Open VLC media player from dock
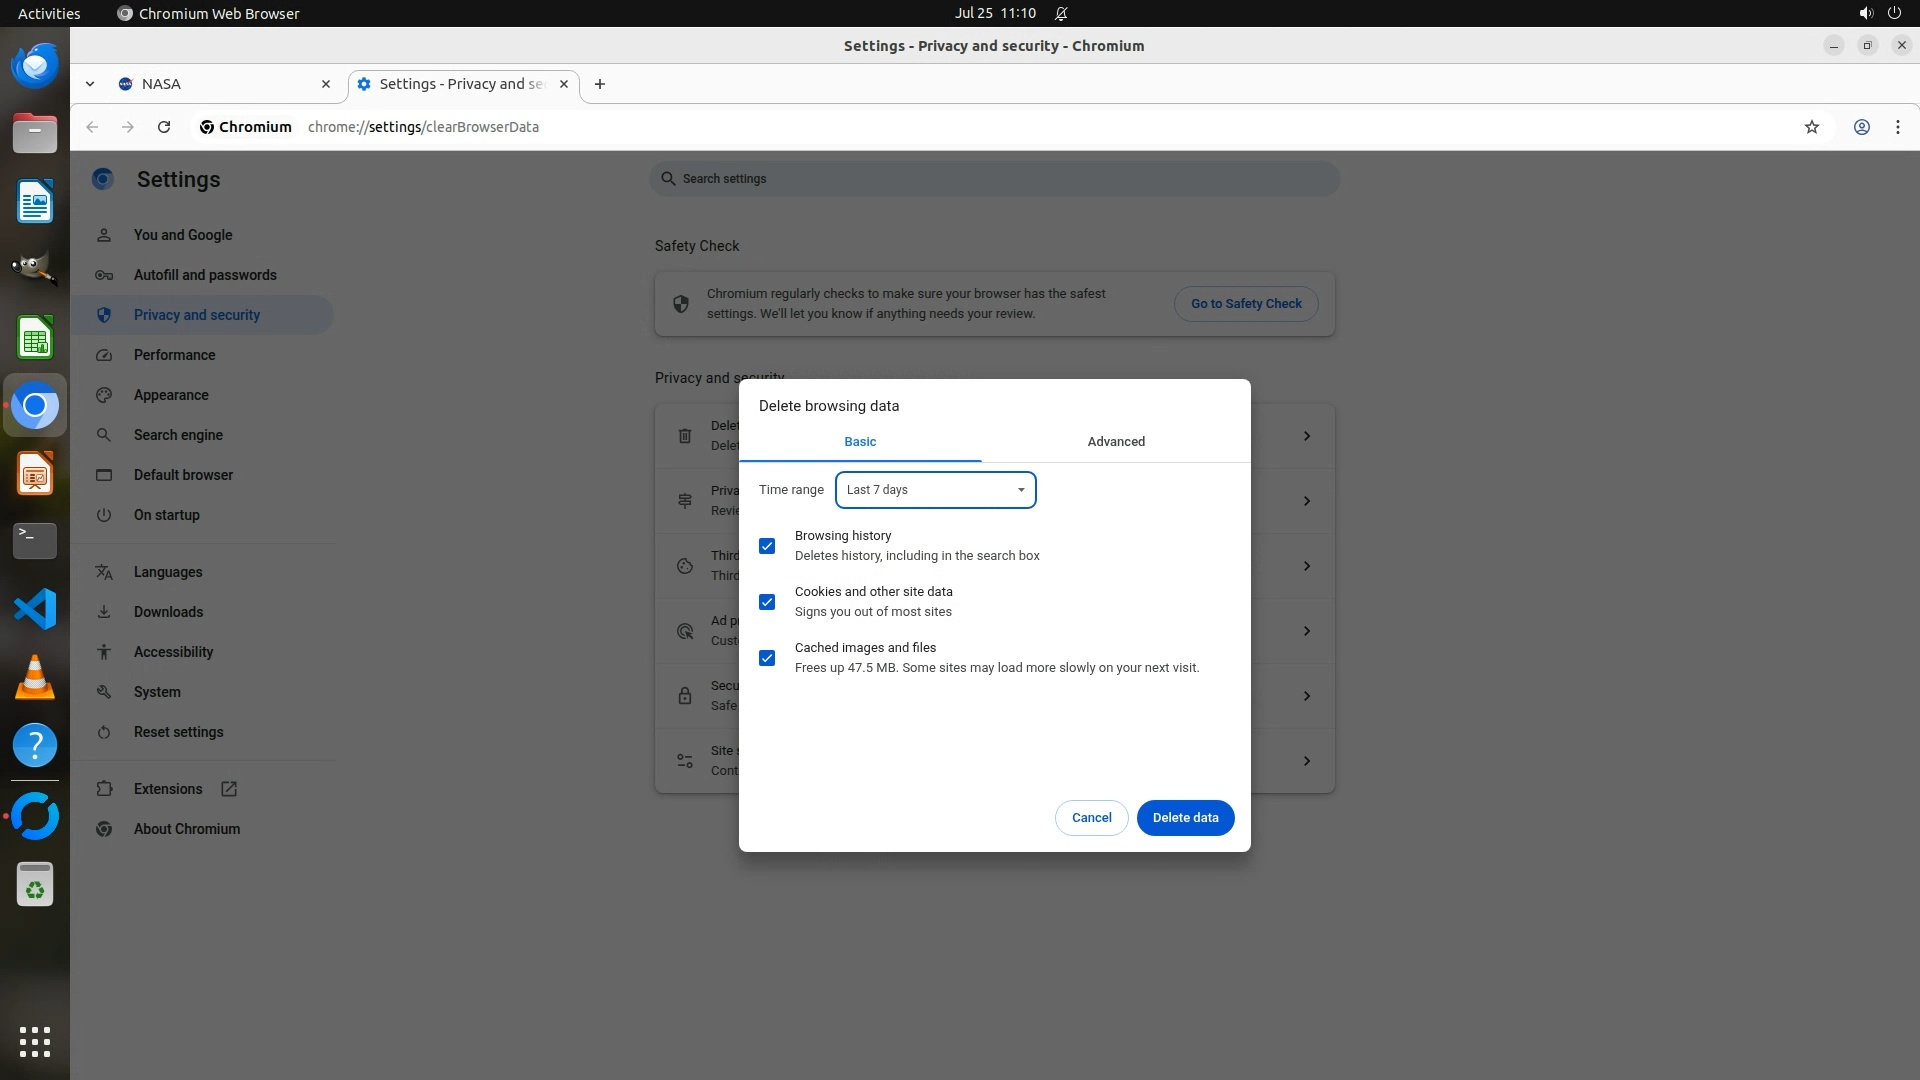Viewport: 1920px width, 1080px height. pyautogui.click(x=35, y=677)
